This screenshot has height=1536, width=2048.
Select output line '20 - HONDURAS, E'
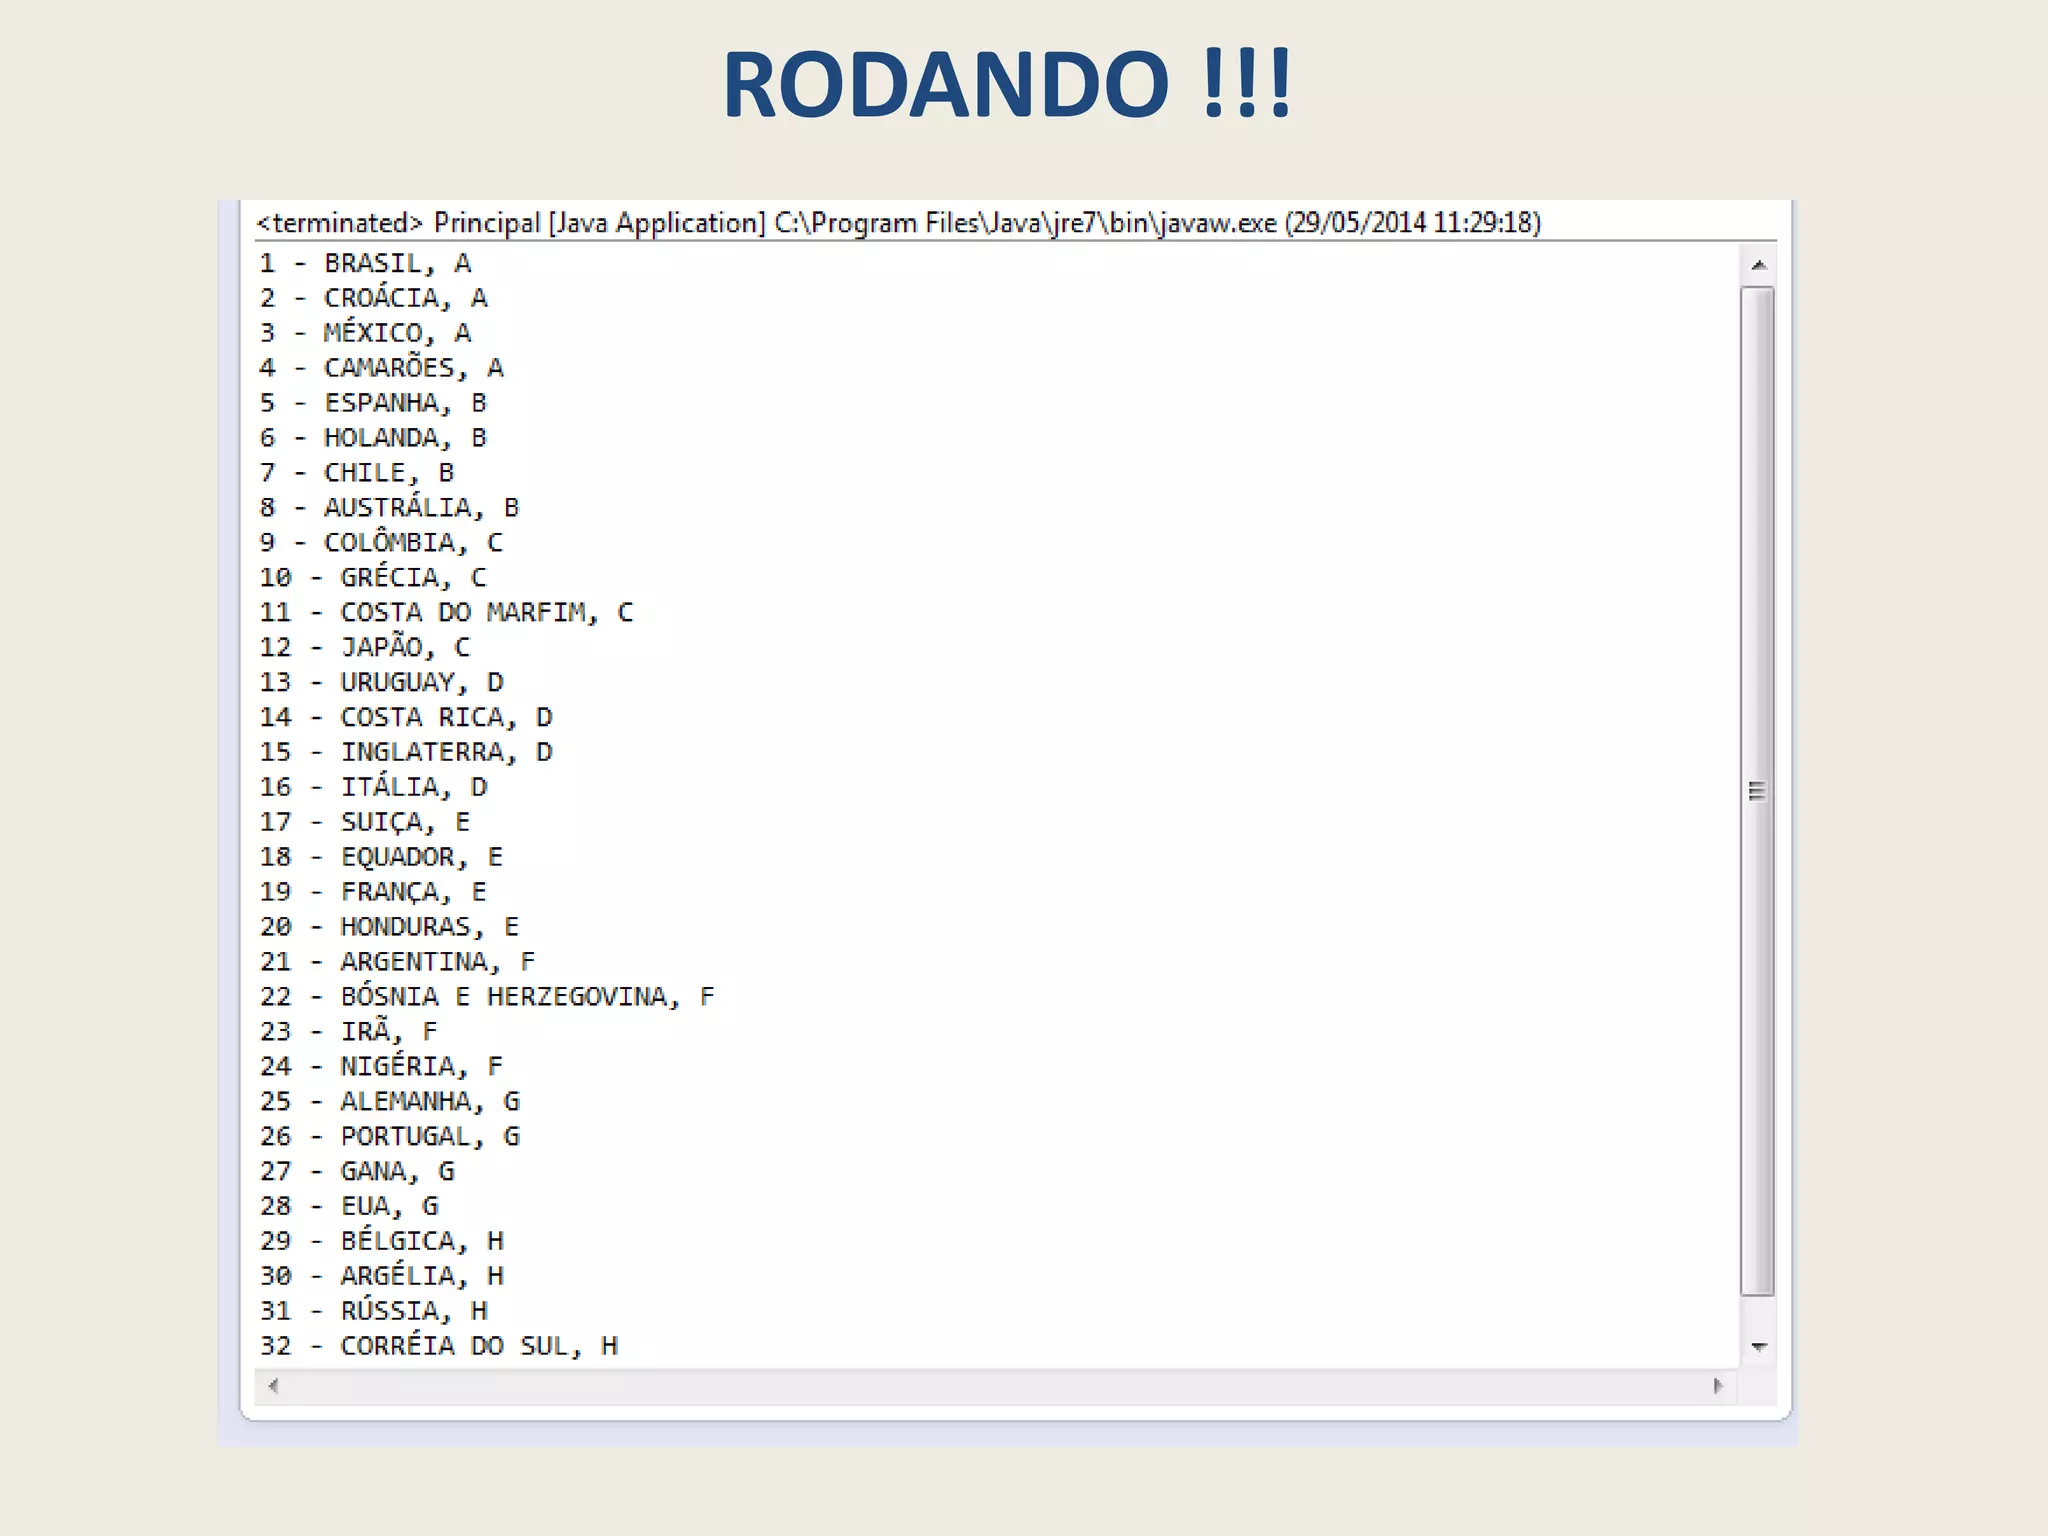(389, 927)
